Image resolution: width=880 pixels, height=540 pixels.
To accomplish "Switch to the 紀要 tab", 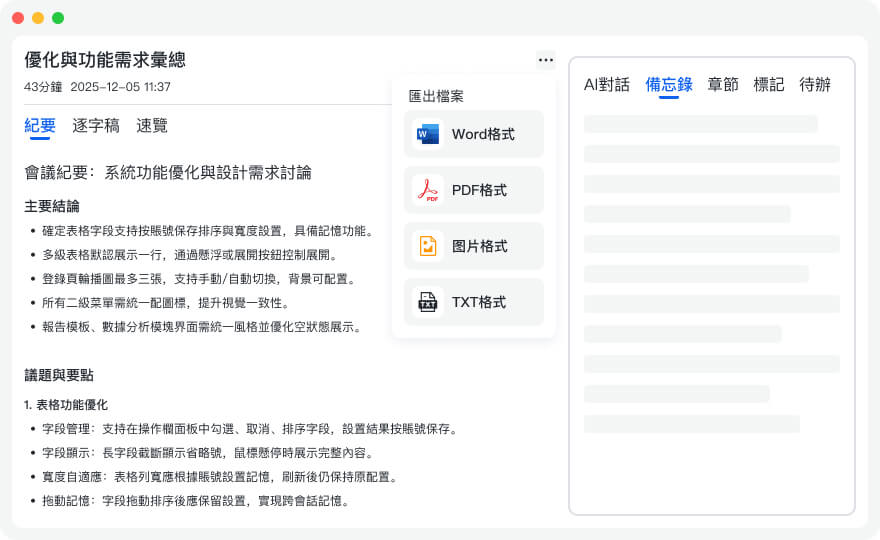I will click(x=40, y=125).
